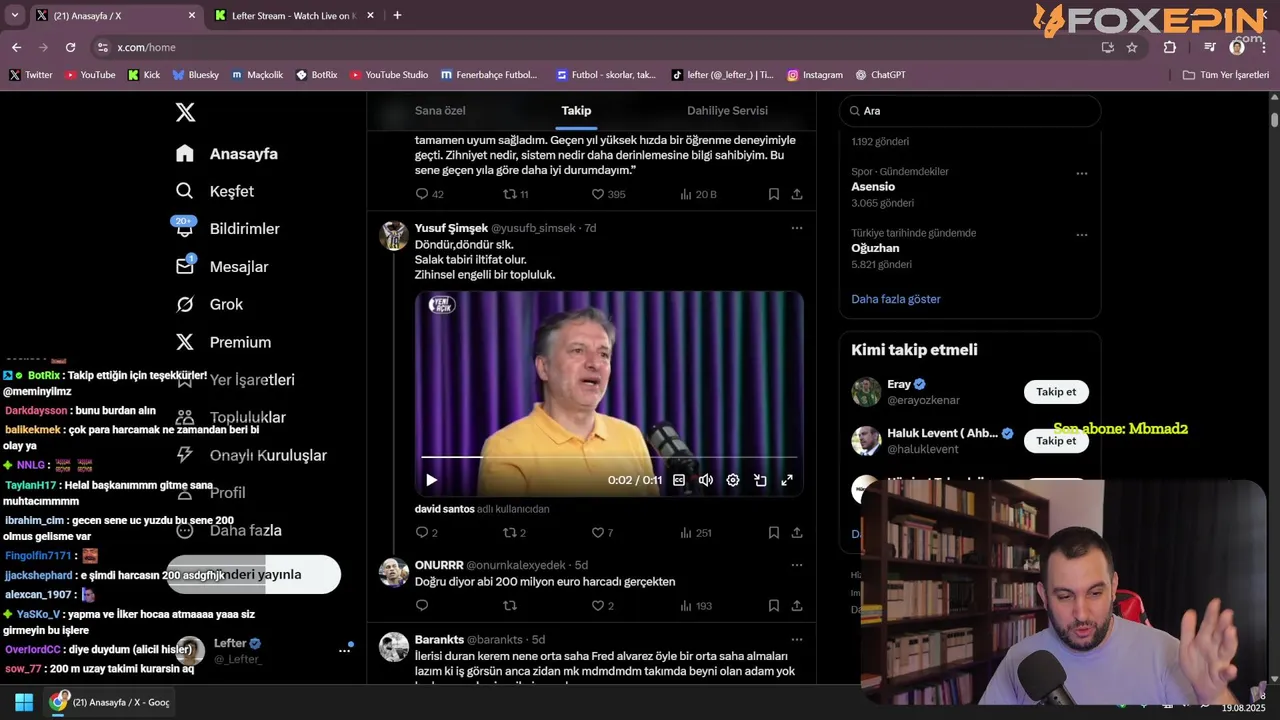Open Lefter account menu dots
Viewport: 1280px width, 720px height.
point(344,650)
